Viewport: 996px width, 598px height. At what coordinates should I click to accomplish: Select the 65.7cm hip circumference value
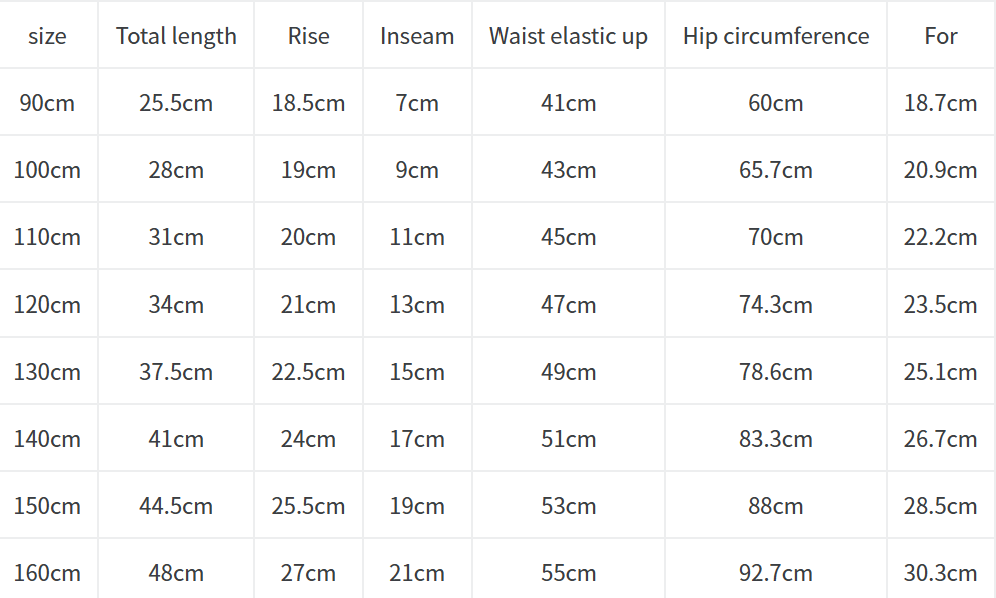[776, 170]
